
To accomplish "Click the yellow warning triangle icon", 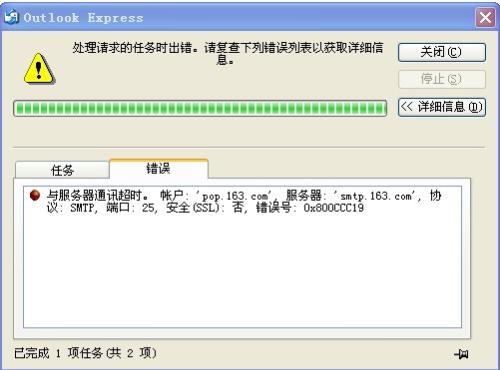I will tap(39, 69).
